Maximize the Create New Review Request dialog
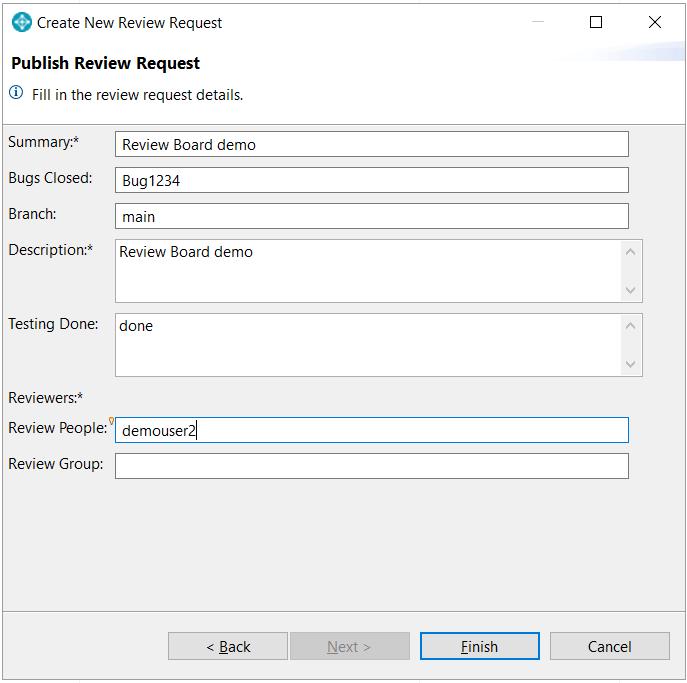The width and height of the screenshot is (687, 683). pos(596,22)
